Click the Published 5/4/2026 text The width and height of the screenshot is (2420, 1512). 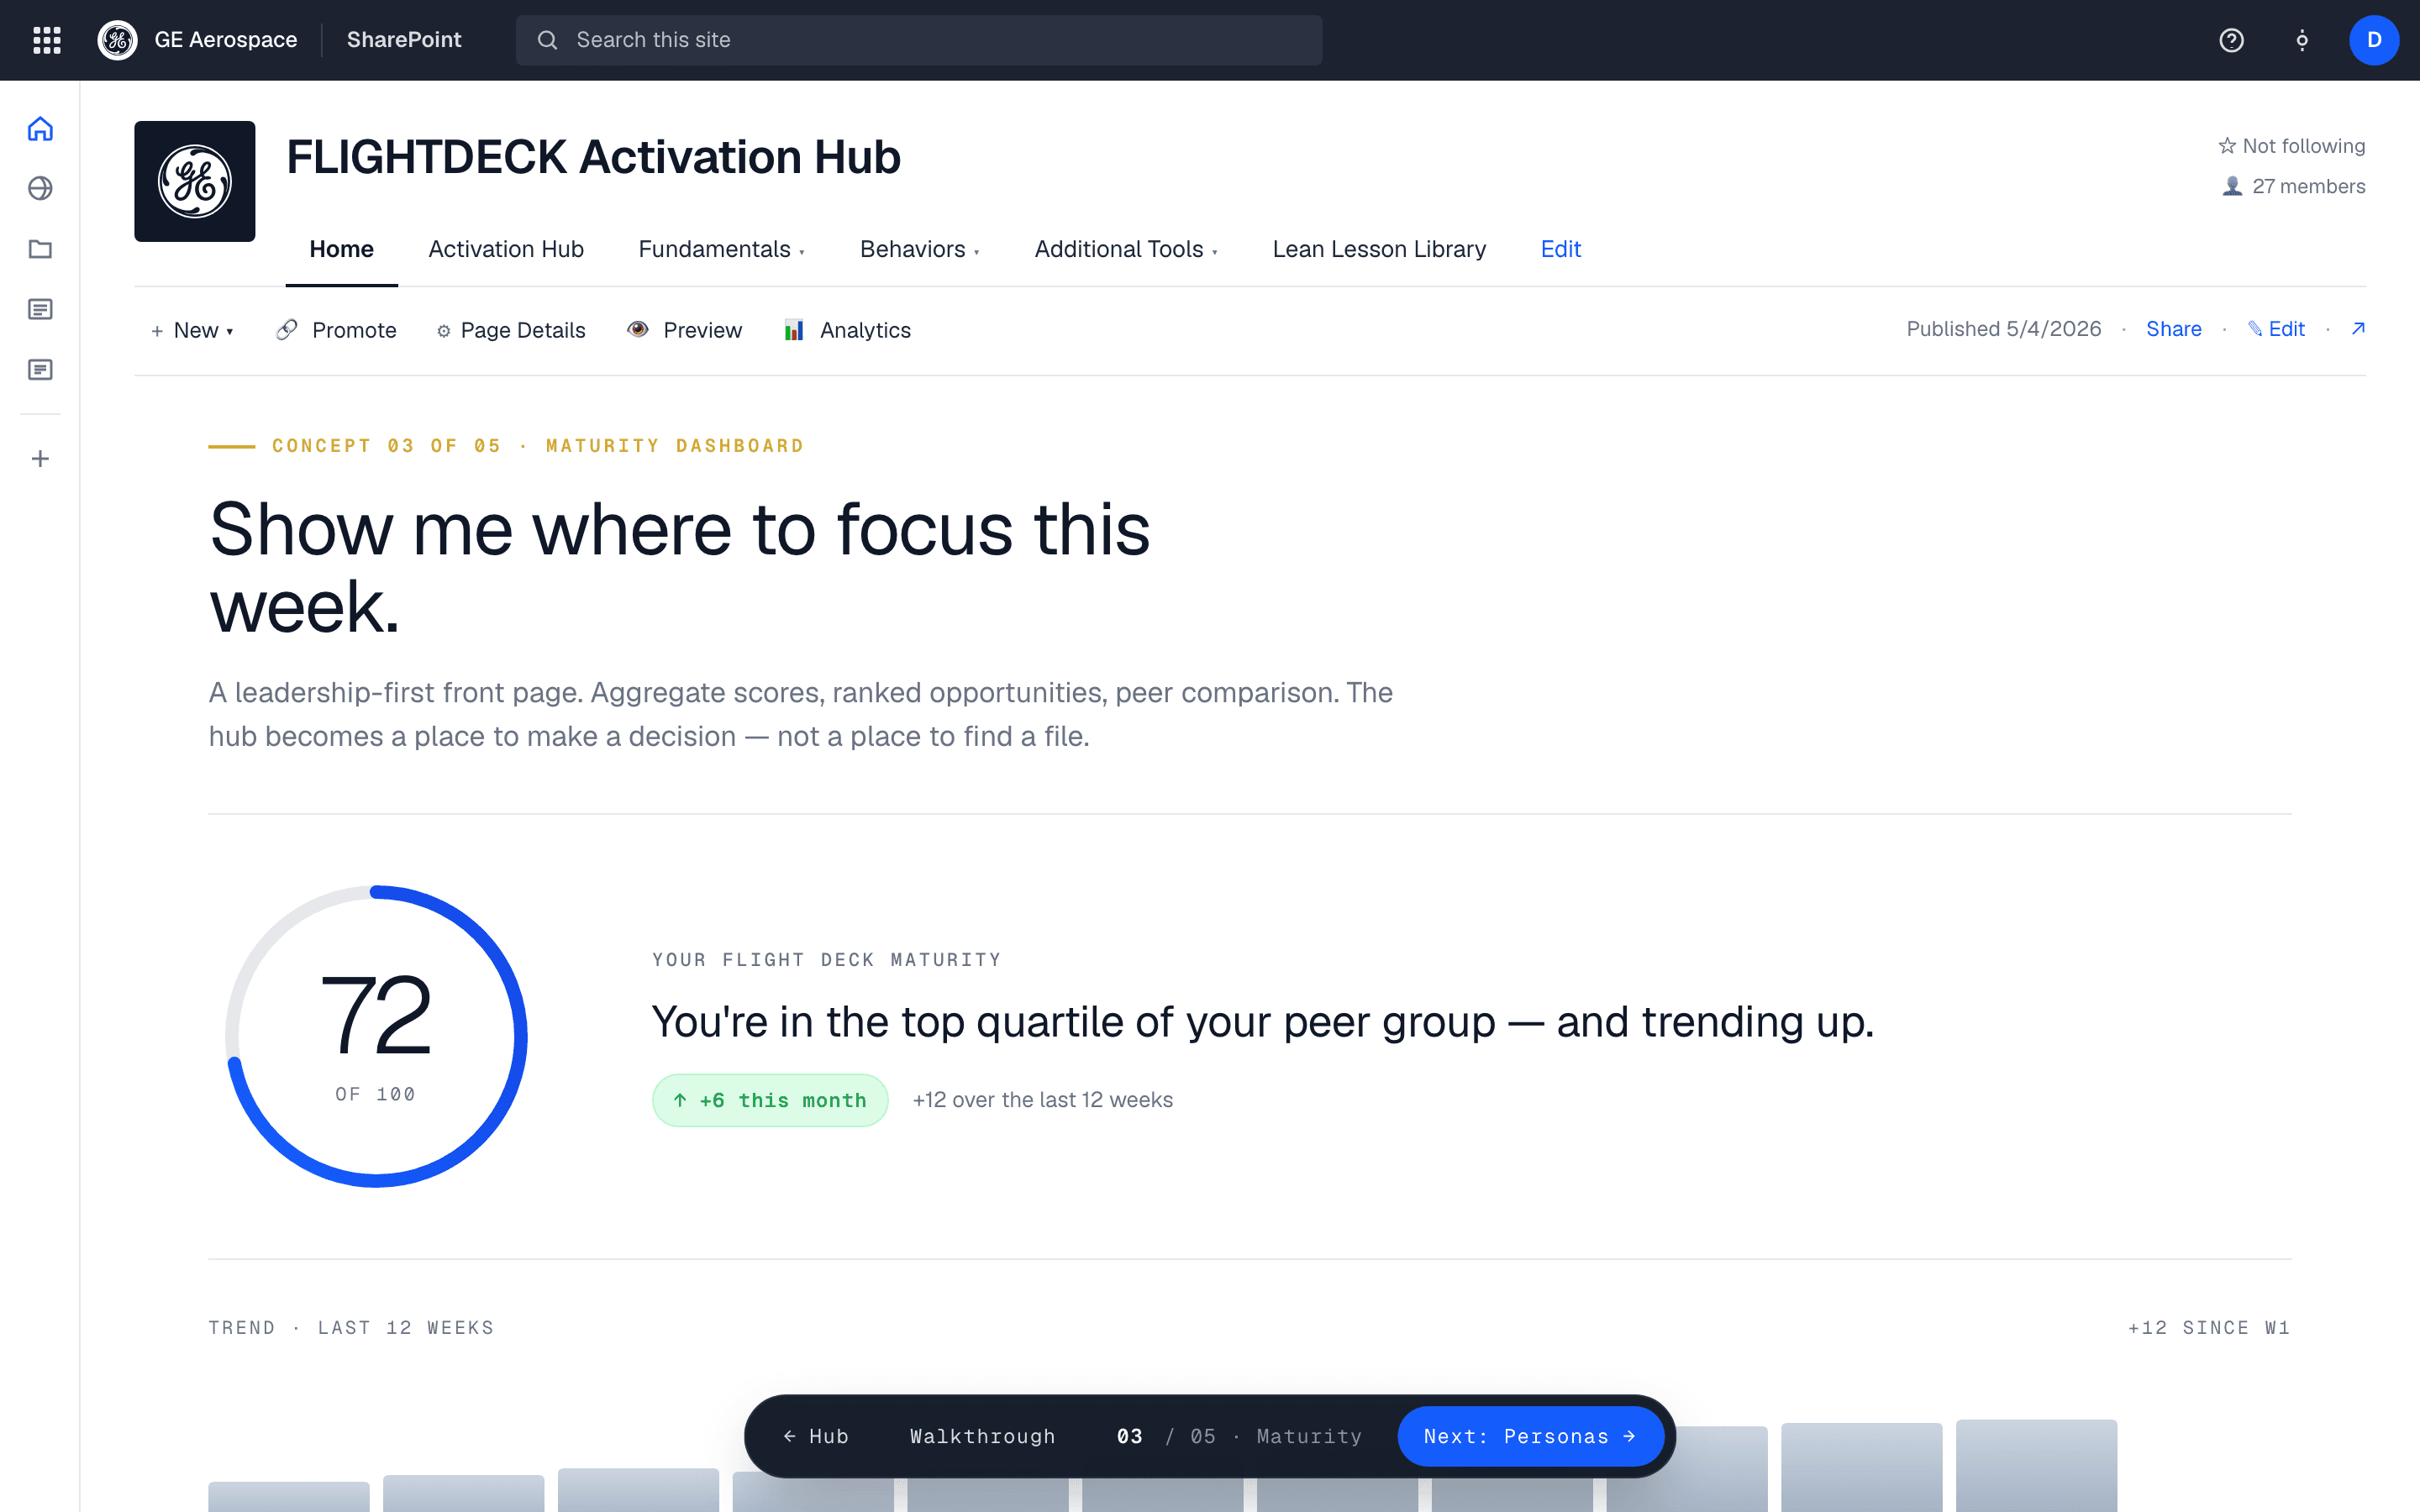(2003, 329)
